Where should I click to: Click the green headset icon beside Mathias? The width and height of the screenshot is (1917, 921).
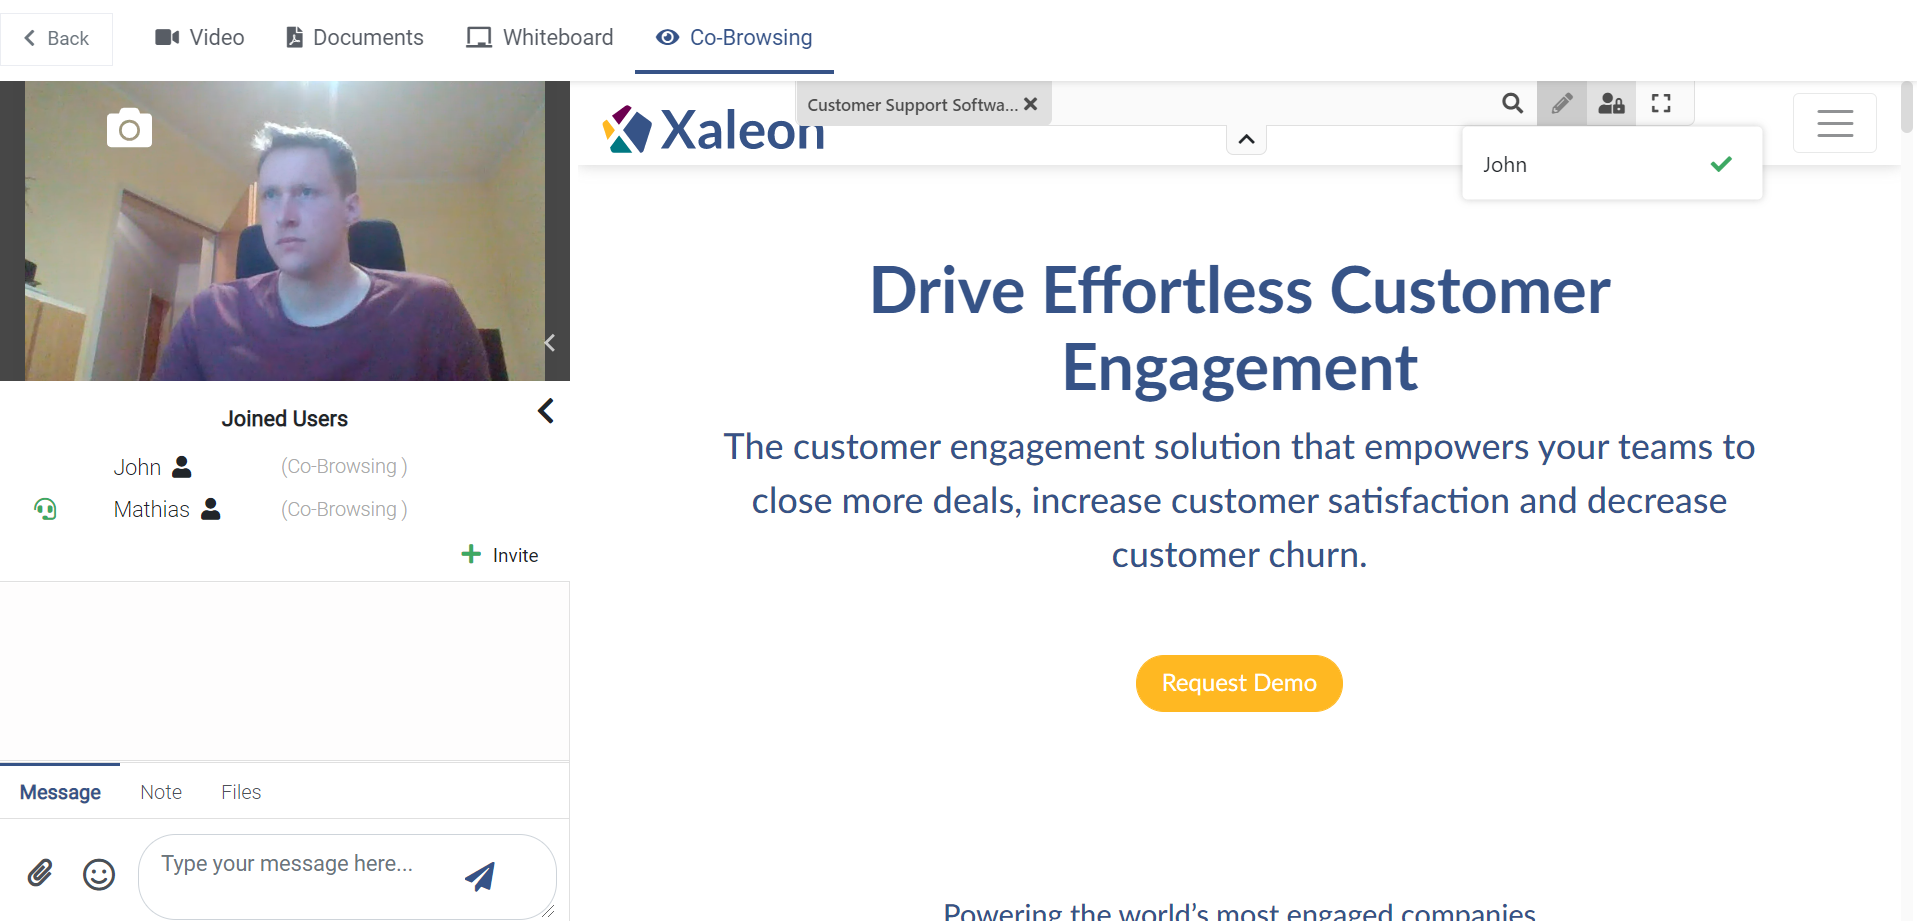point(45,509)
